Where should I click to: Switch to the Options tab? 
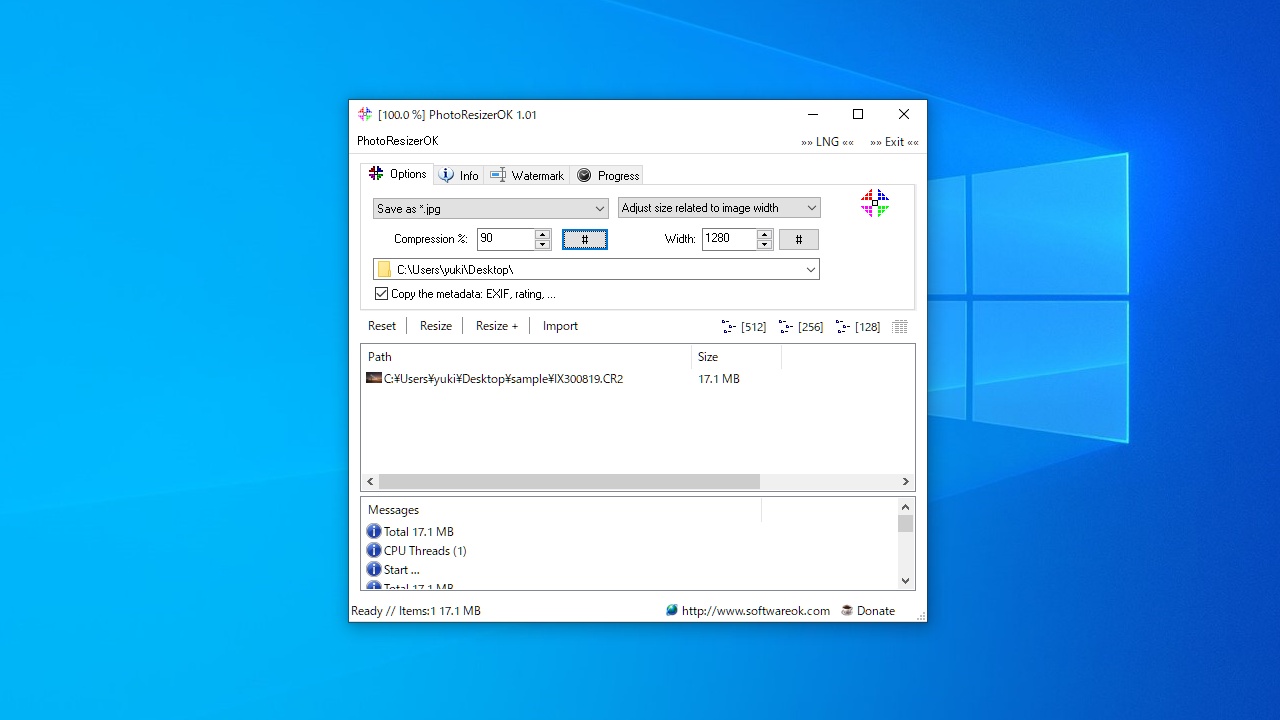(397, 174)
